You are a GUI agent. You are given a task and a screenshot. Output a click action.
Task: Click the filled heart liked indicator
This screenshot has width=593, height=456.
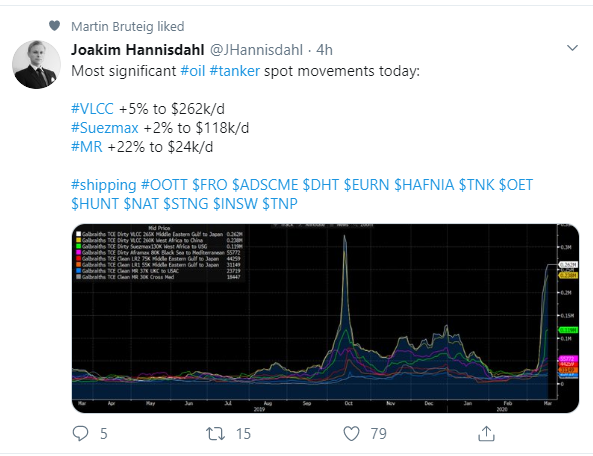point(54,26)
